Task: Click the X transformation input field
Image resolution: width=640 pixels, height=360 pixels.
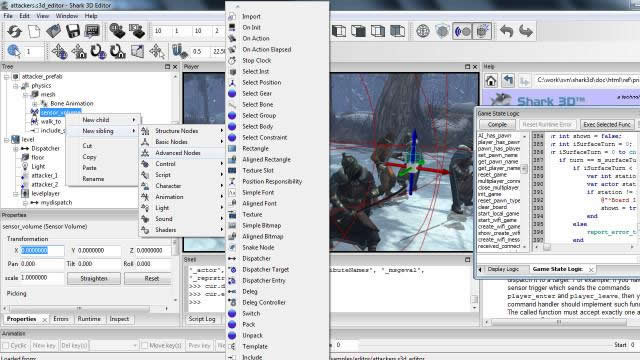Action: coord(42,250)
